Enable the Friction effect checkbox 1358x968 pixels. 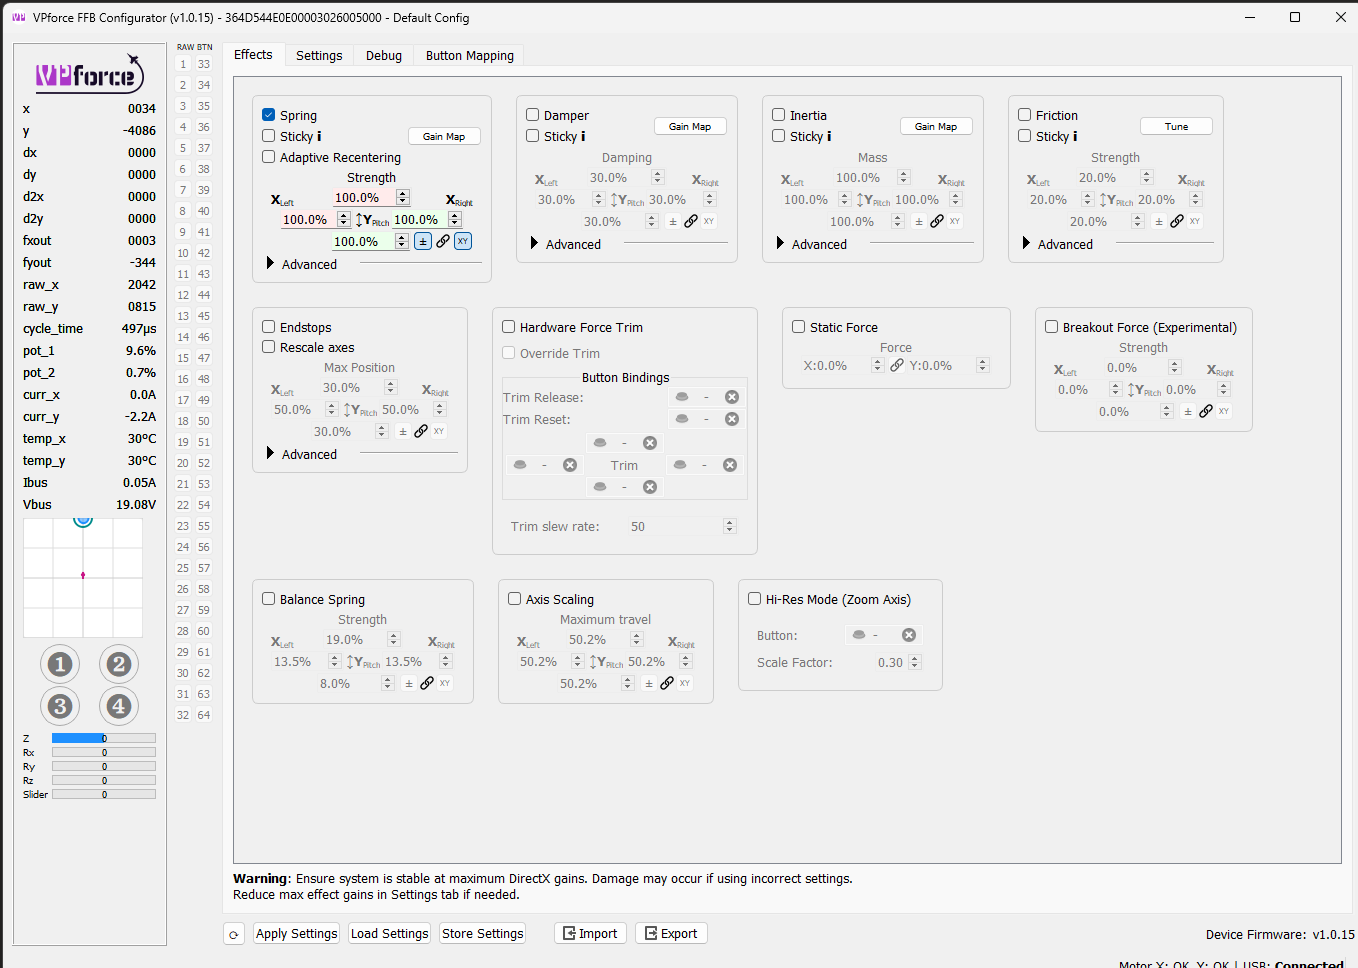click(1025, 115)
